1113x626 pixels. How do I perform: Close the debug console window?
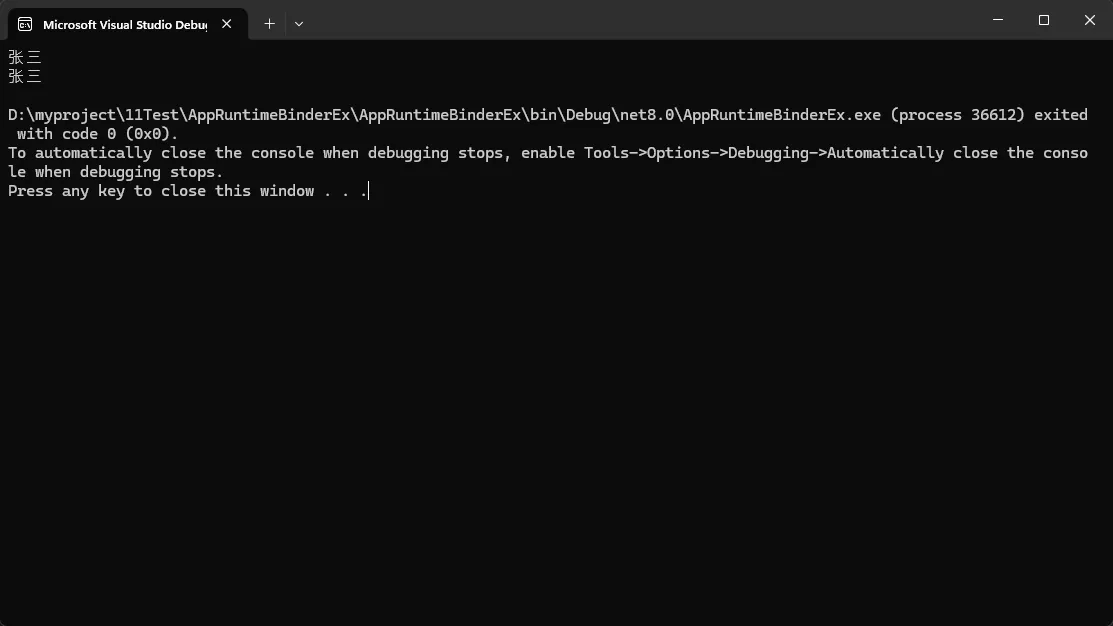click(x=1089, y=20)
